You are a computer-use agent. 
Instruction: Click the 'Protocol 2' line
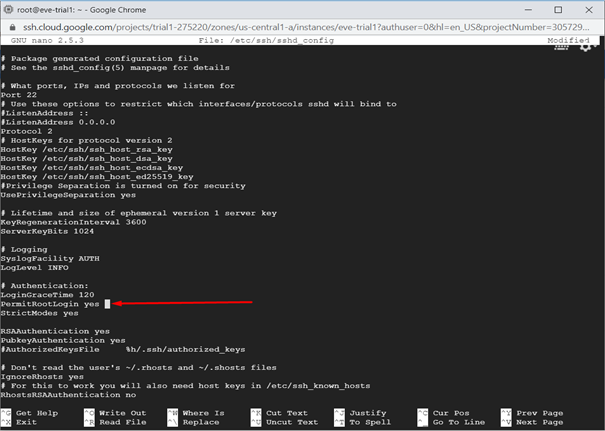point(26,131)
